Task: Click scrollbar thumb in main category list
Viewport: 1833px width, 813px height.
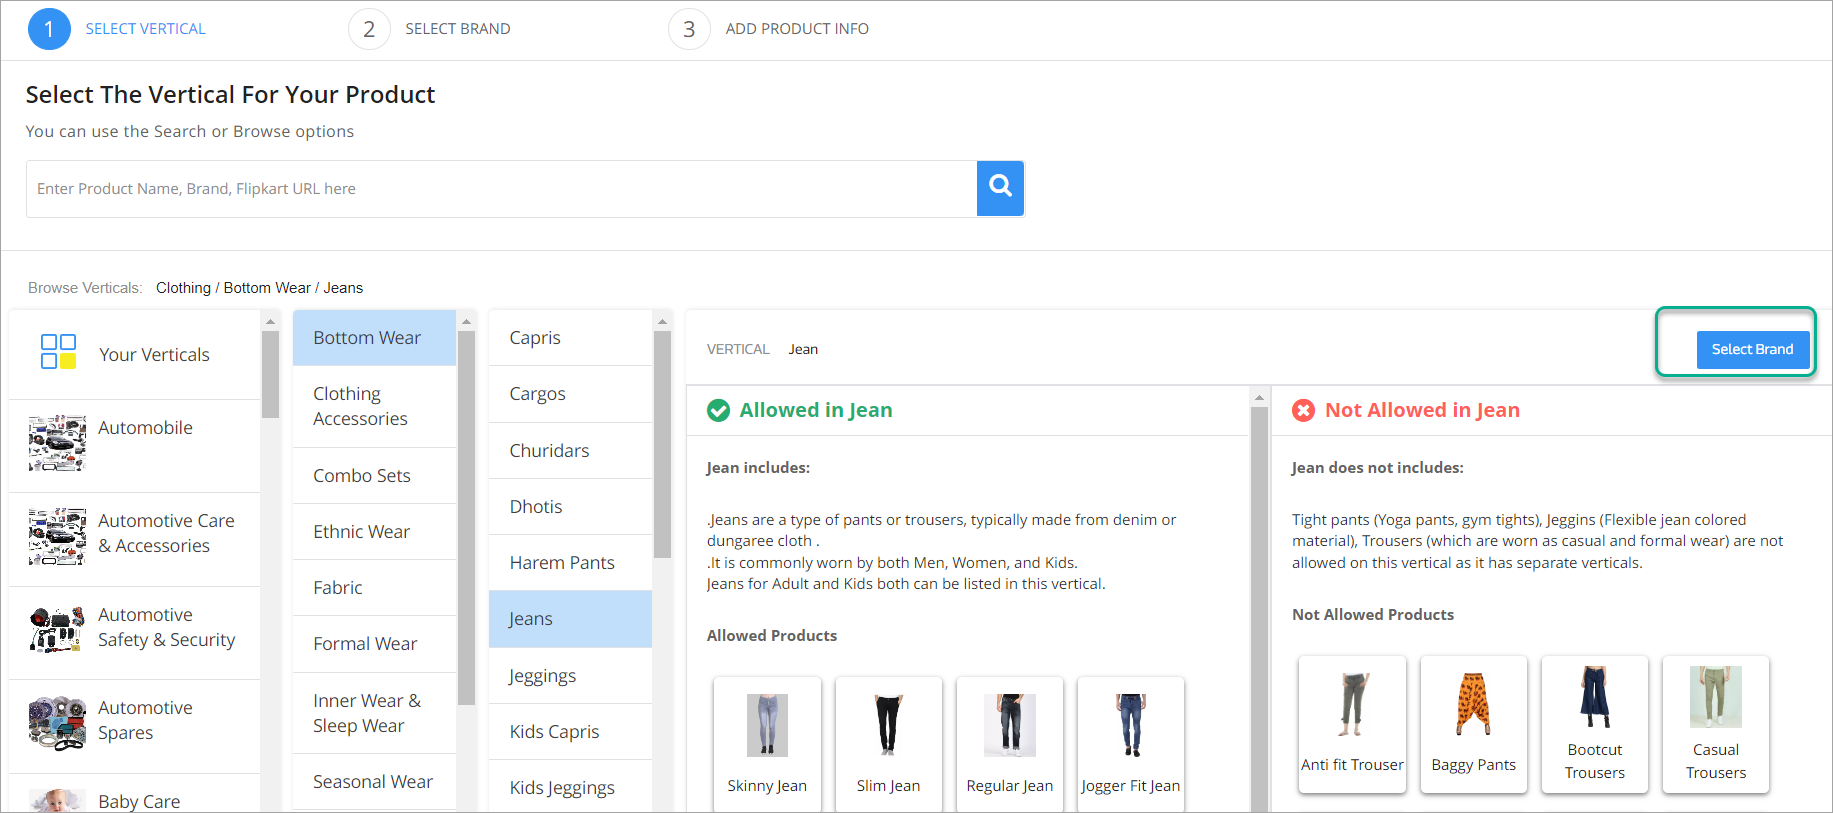Action: coord(270,374)
